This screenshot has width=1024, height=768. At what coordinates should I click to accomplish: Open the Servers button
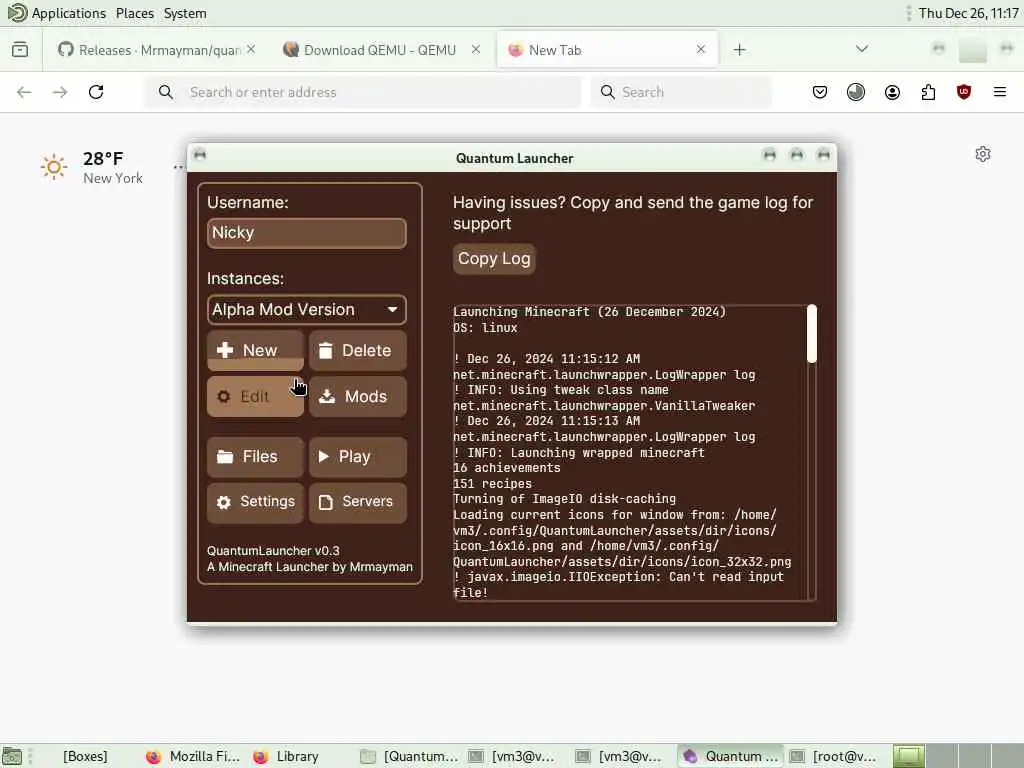[358, 502]
